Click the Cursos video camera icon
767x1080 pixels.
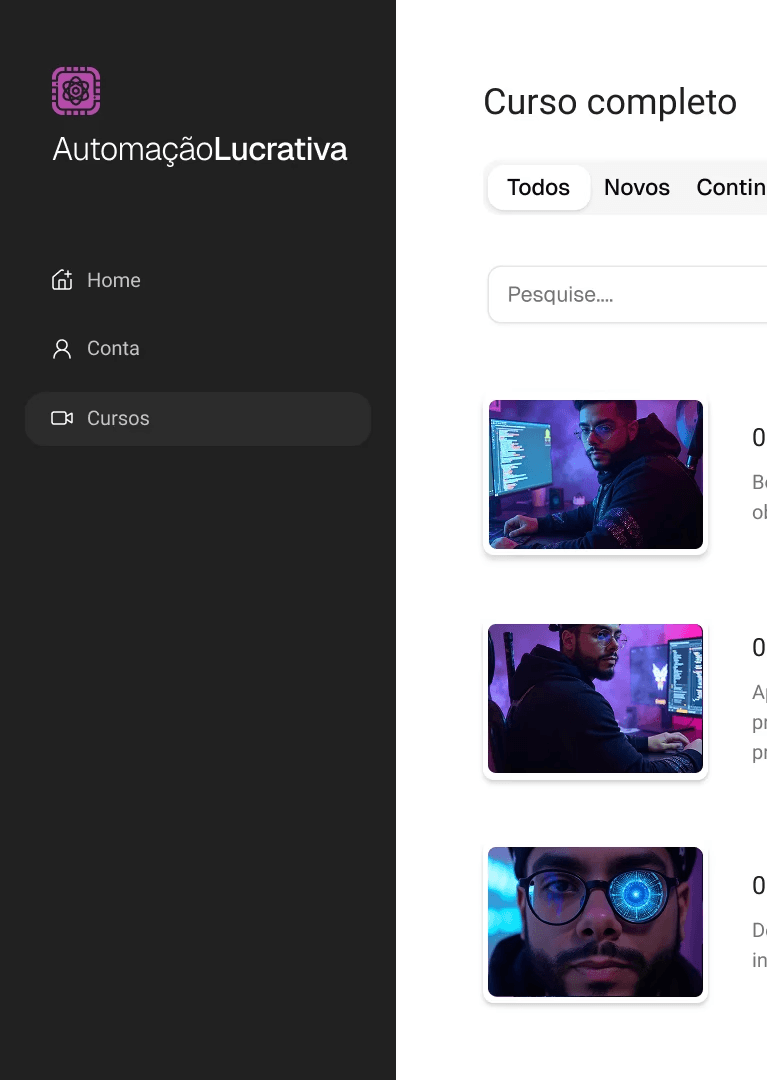click(62, 418)
